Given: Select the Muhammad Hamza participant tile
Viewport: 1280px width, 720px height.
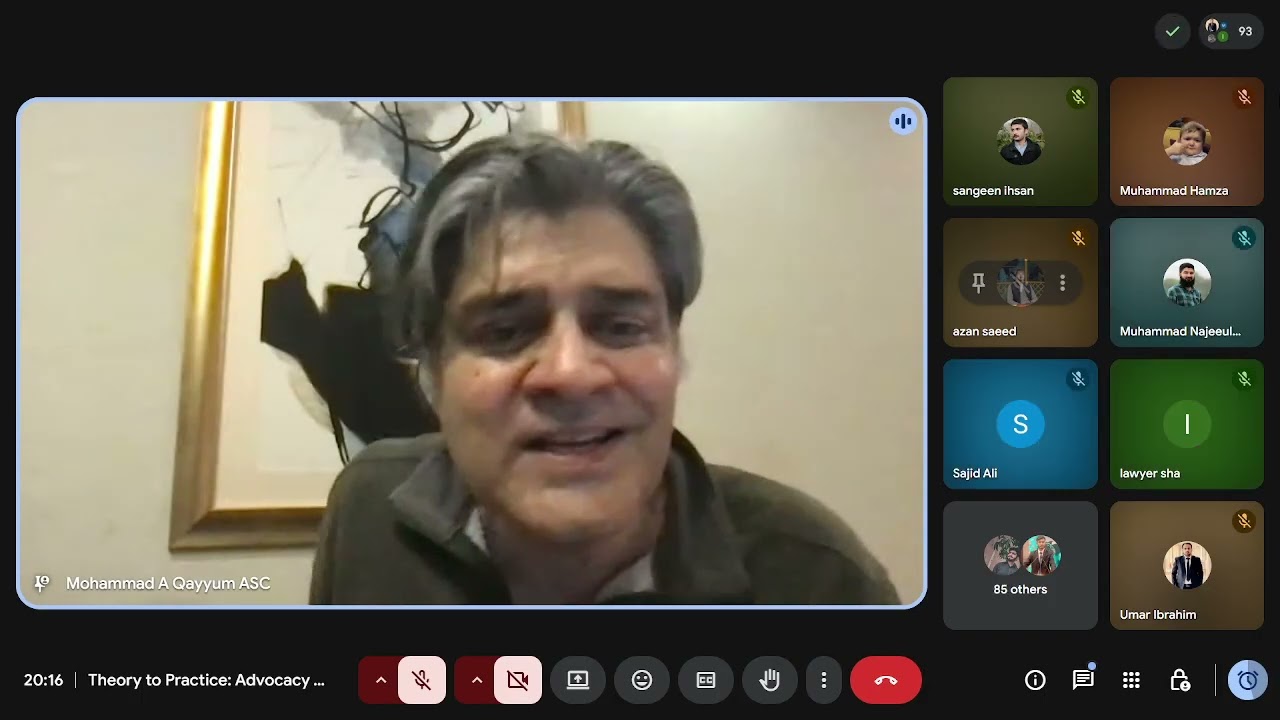Looking at the screenshot, I should click(1186, 142).
